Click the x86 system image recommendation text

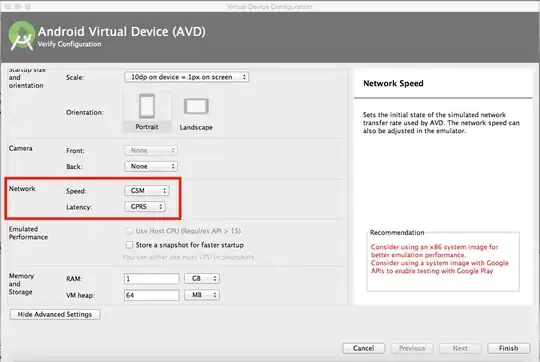tap(435, 251)
